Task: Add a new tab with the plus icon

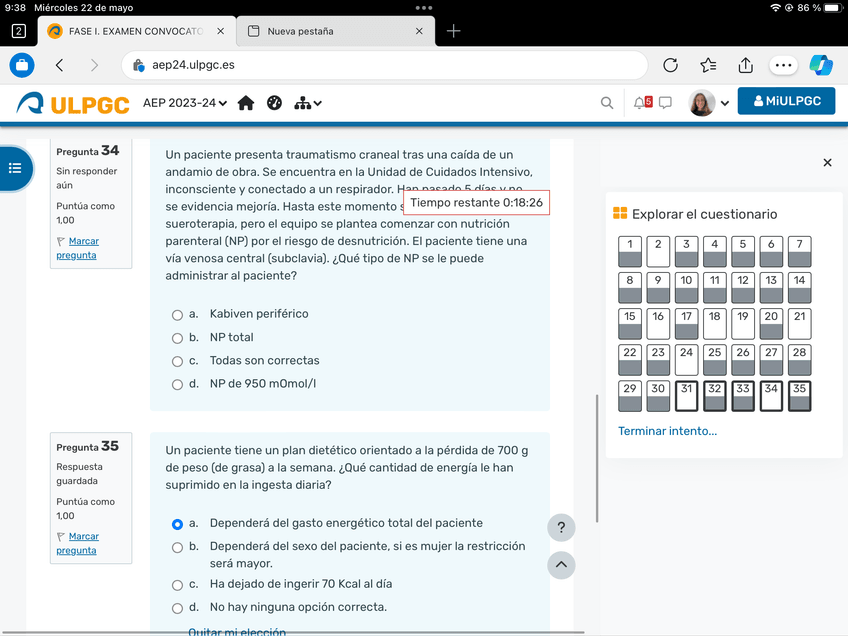Action: click(x=453, y=31)
